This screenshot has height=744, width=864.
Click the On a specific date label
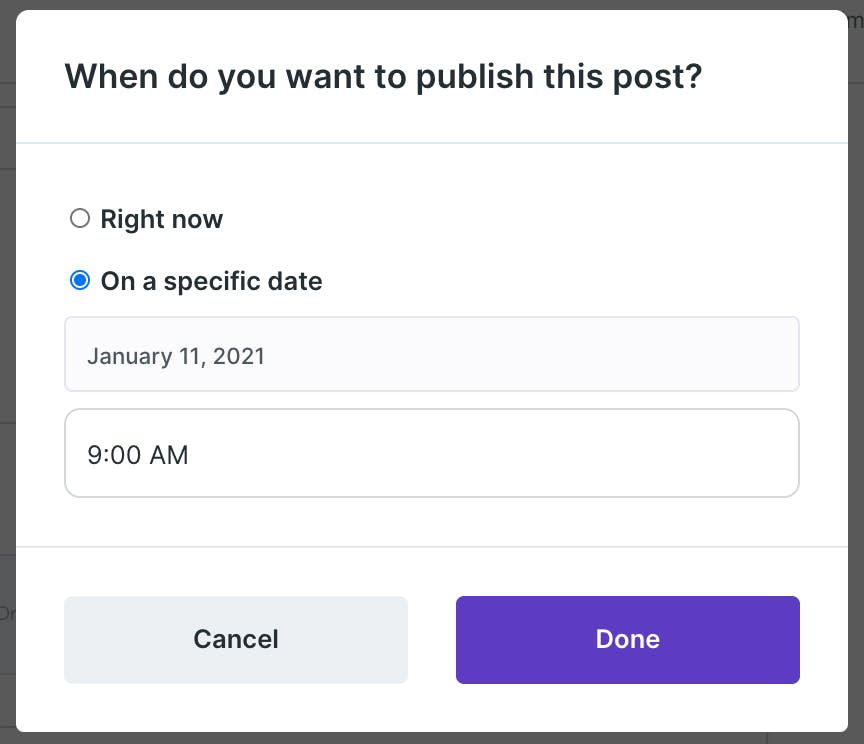212,282
